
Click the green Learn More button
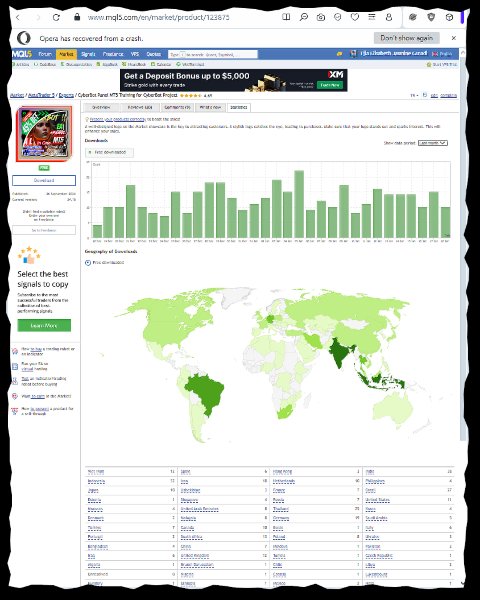(44, 325)
